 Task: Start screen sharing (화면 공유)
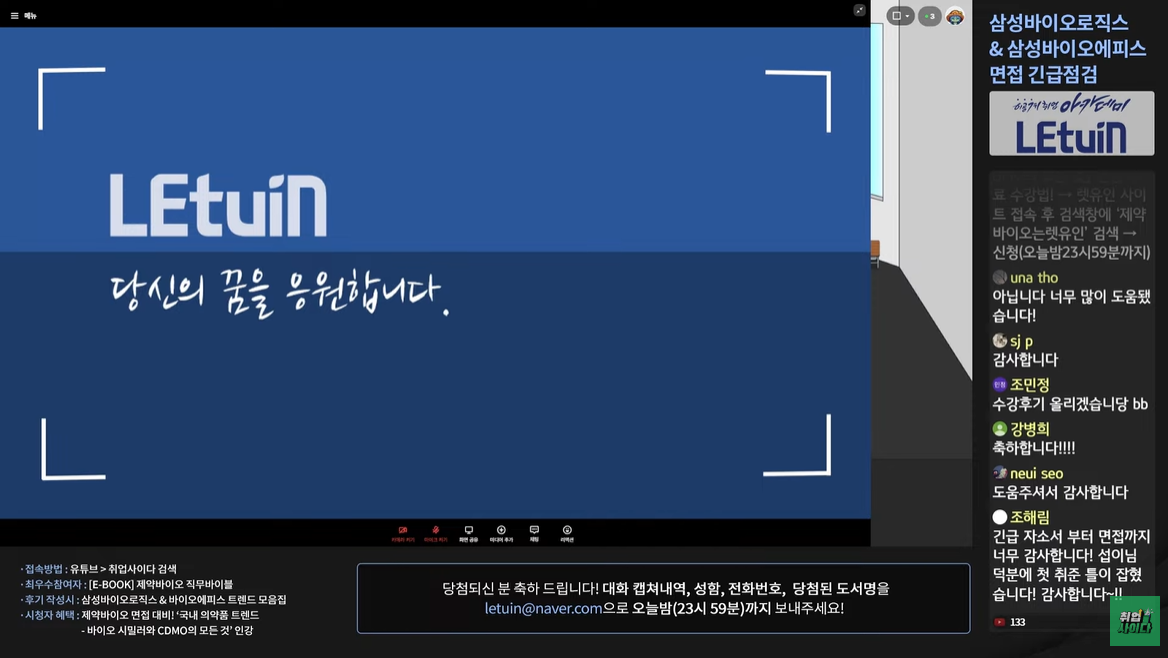(x=468, y=531)
